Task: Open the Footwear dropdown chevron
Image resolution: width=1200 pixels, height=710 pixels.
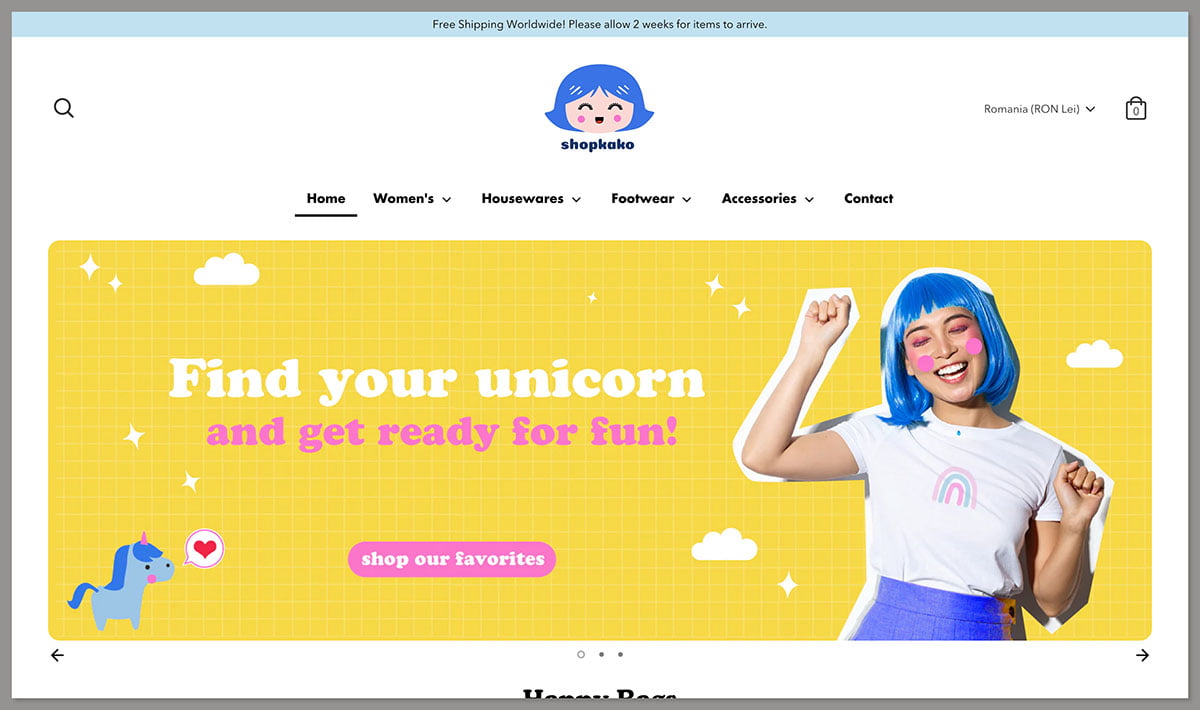Action: [688, 199]
